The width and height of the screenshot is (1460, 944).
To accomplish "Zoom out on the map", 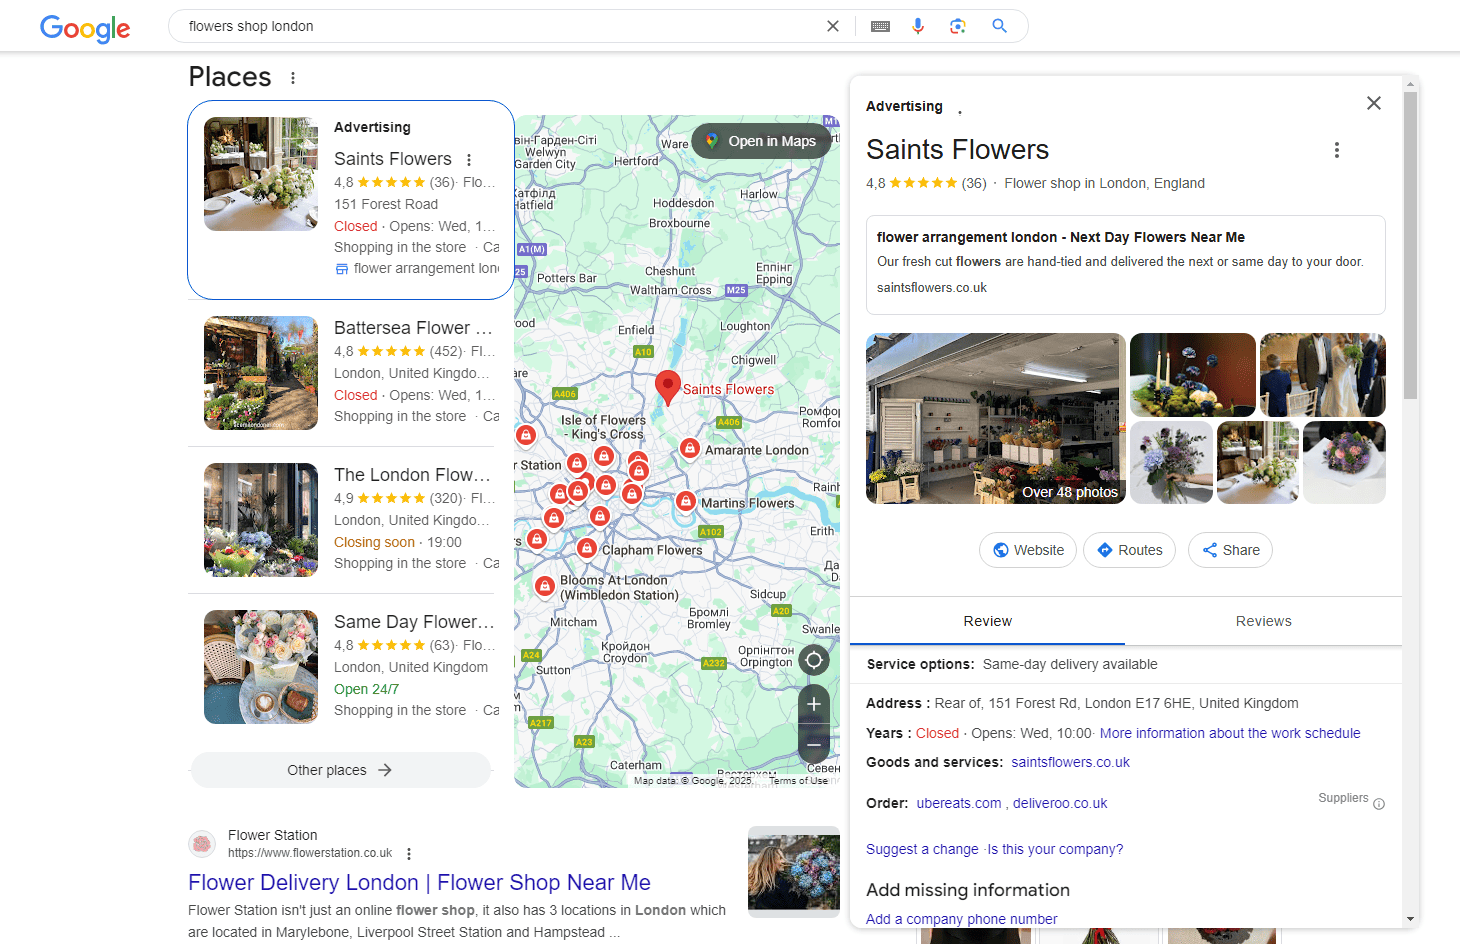I will pyautogui.click(x=814, y=745).
